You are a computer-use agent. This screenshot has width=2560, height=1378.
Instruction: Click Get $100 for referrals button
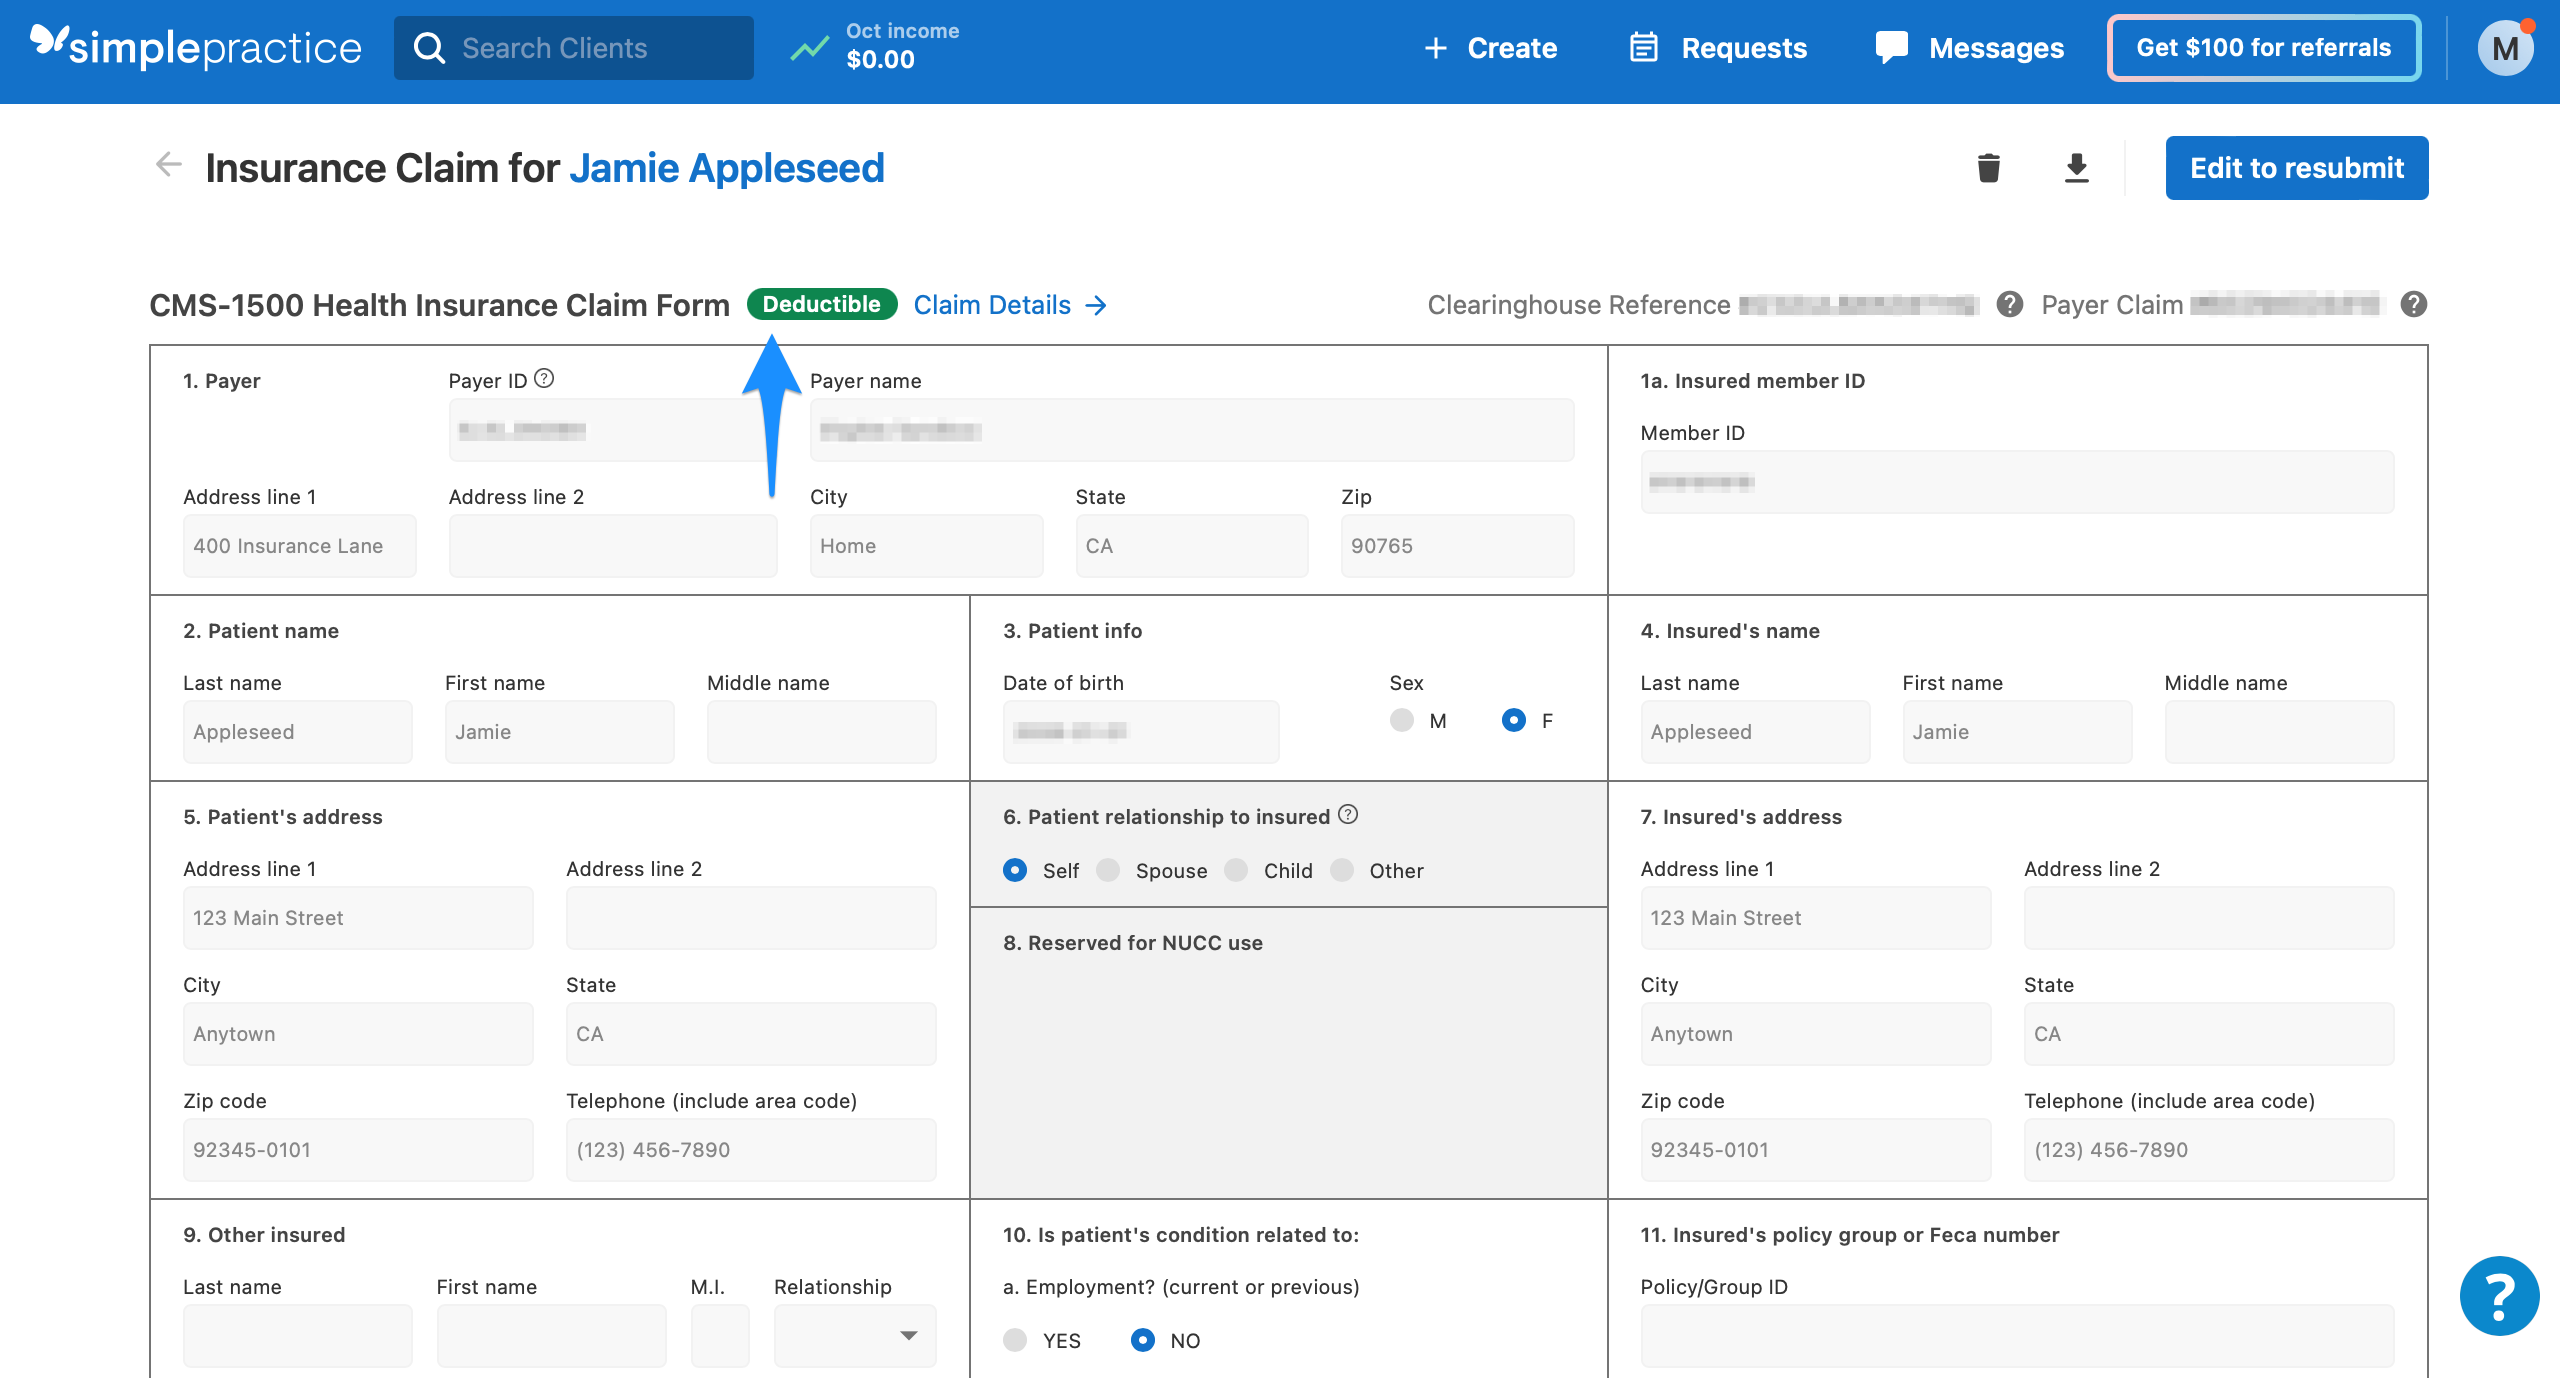[x=2264, y=48]
